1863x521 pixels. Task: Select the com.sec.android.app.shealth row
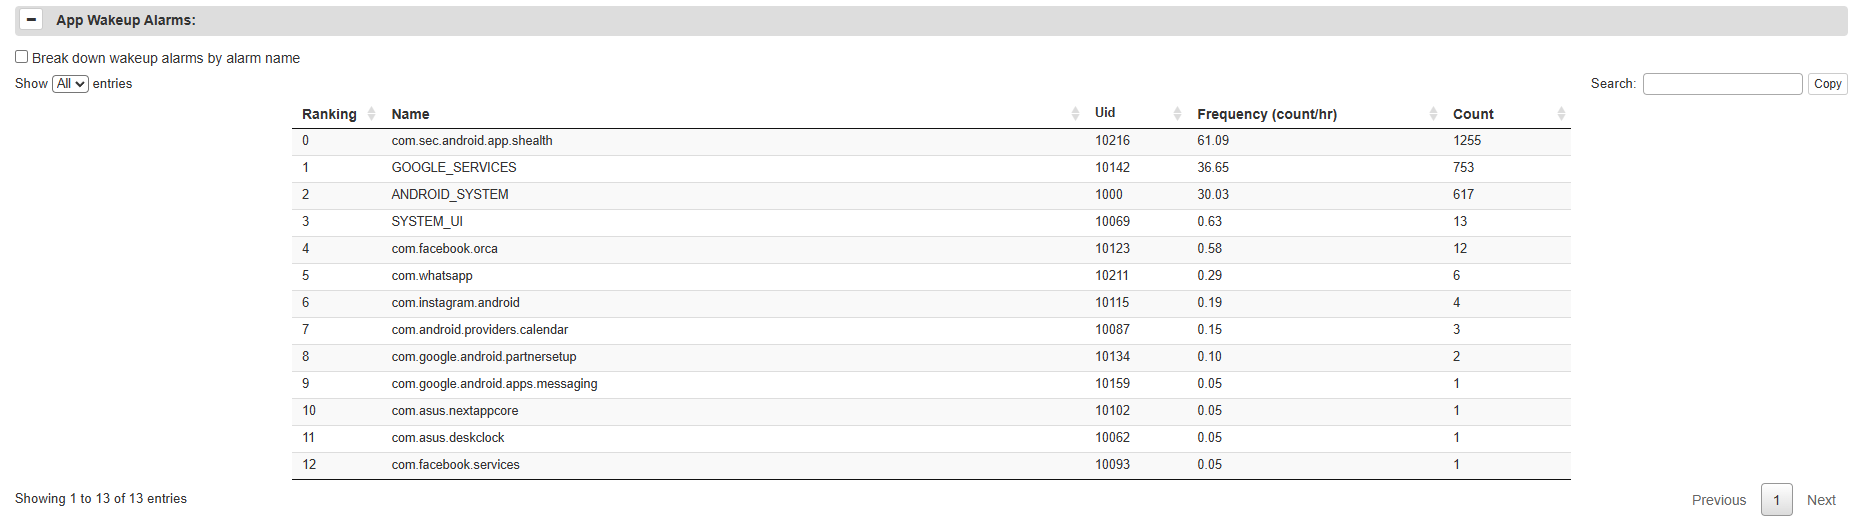[x=471, y=141]
